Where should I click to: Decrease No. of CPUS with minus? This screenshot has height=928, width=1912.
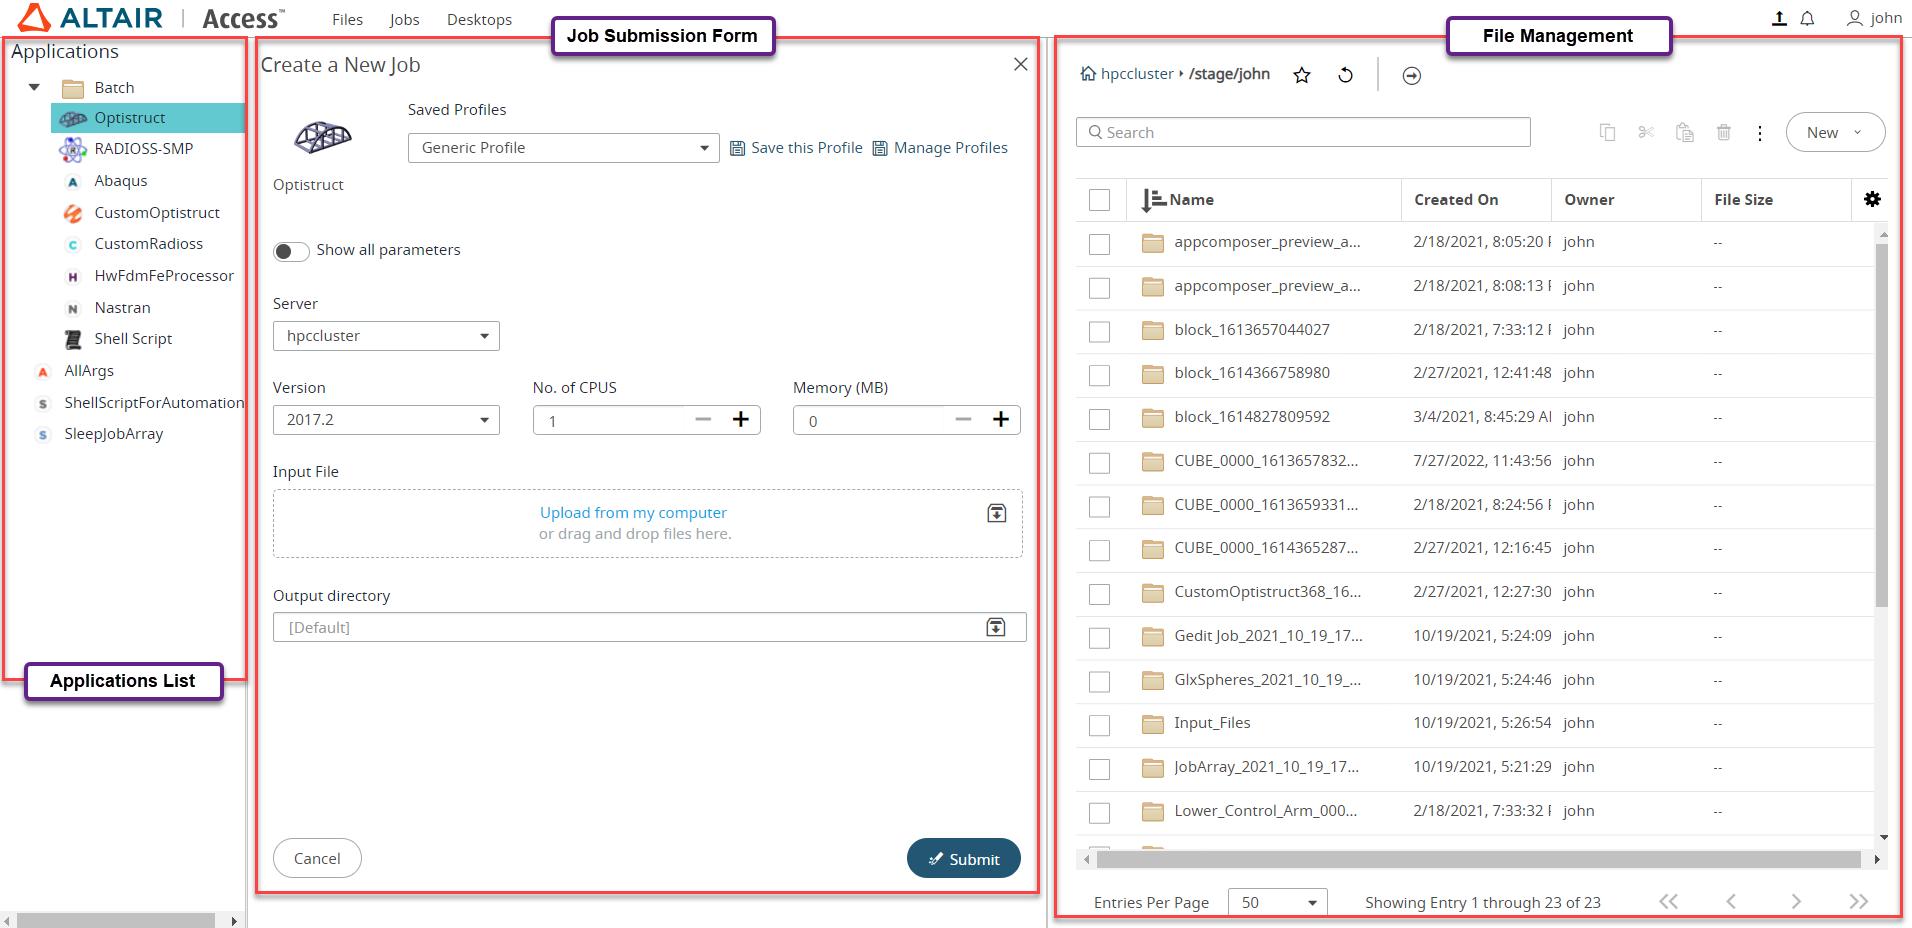[x=703, y=419]
